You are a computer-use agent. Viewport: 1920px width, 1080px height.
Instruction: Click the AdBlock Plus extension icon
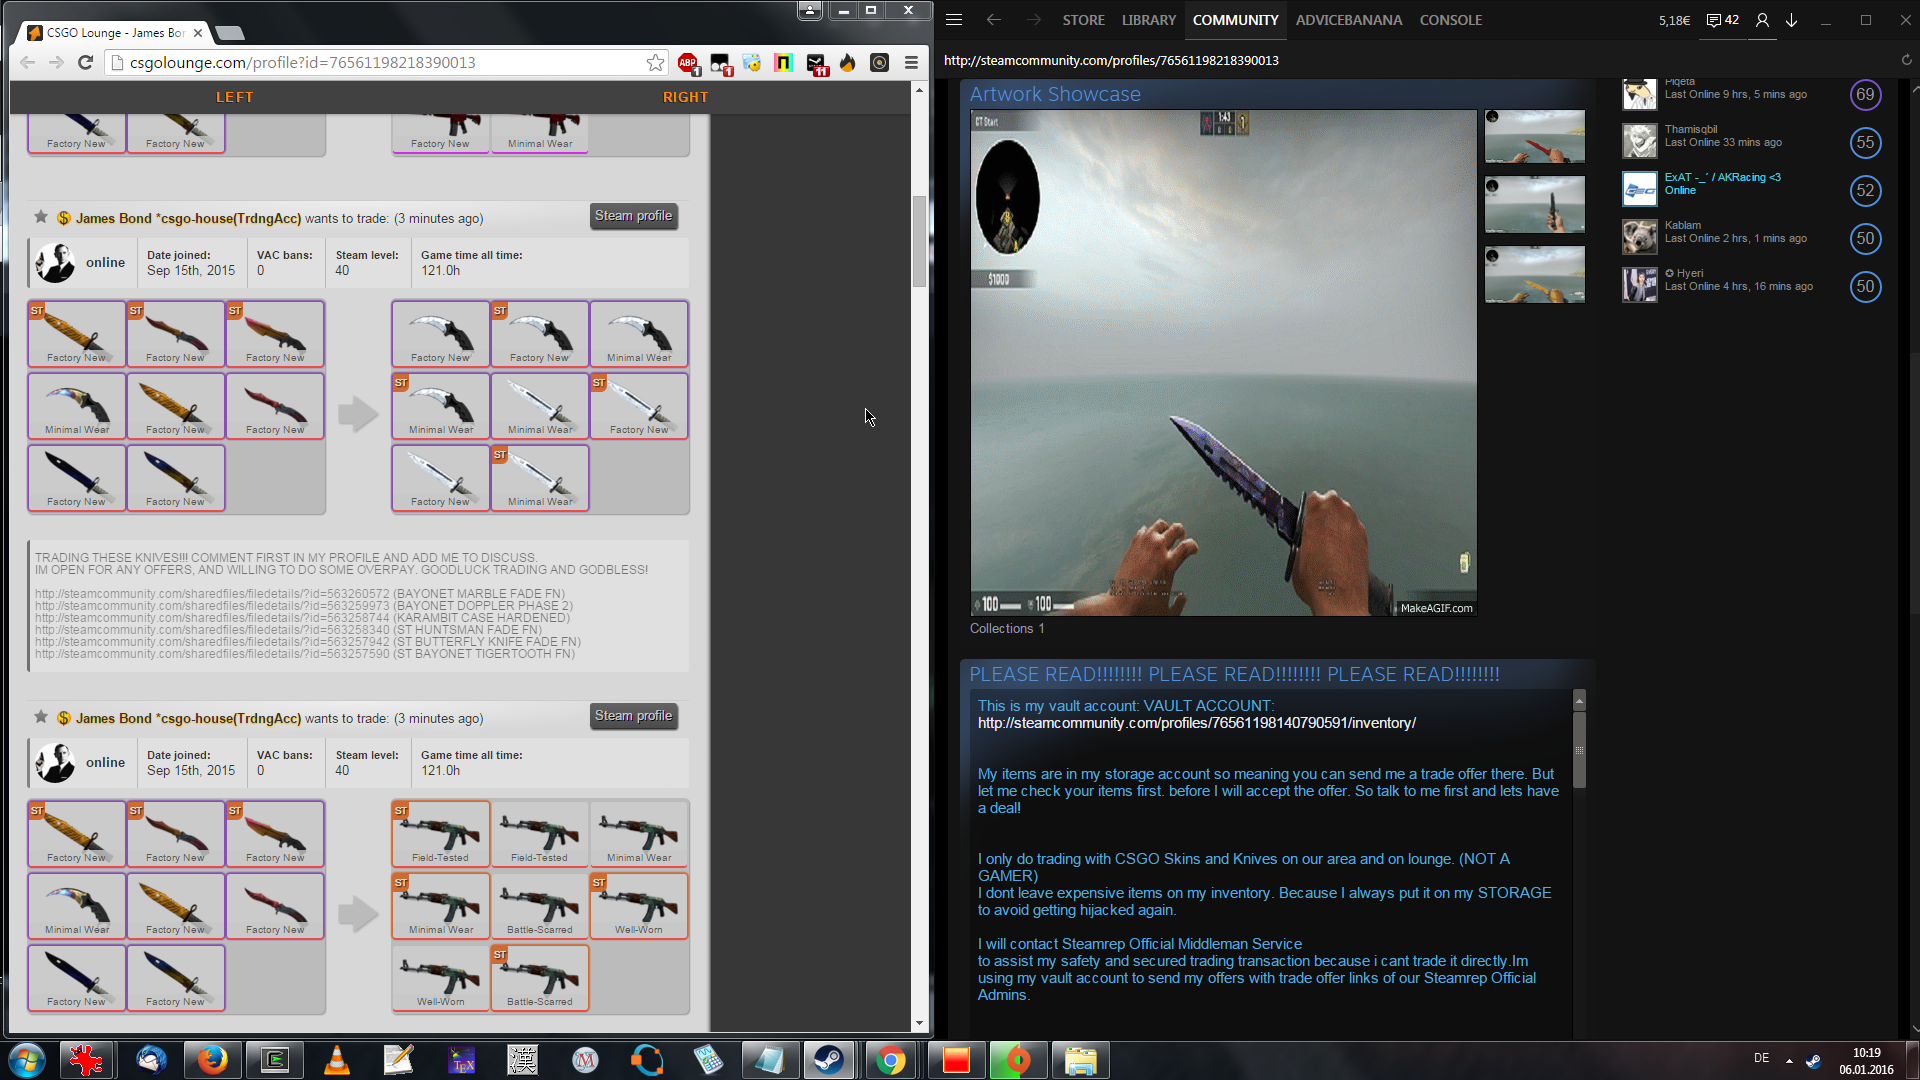tap(687, 63)
